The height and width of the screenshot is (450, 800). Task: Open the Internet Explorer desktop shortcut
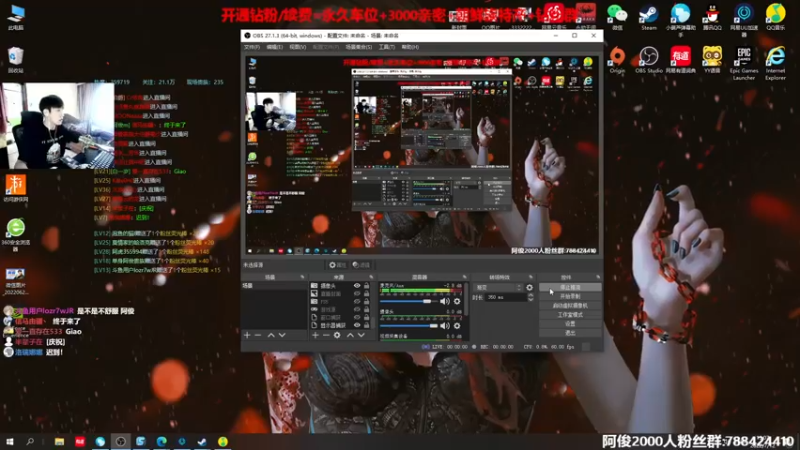coord(776,63)
